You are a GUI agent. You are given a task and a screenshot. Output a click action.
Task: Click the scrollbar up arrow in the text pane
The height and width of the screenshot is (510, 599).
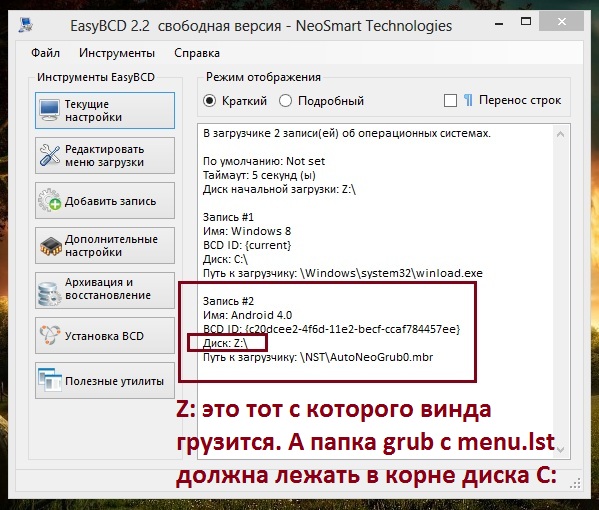[560, 134]
